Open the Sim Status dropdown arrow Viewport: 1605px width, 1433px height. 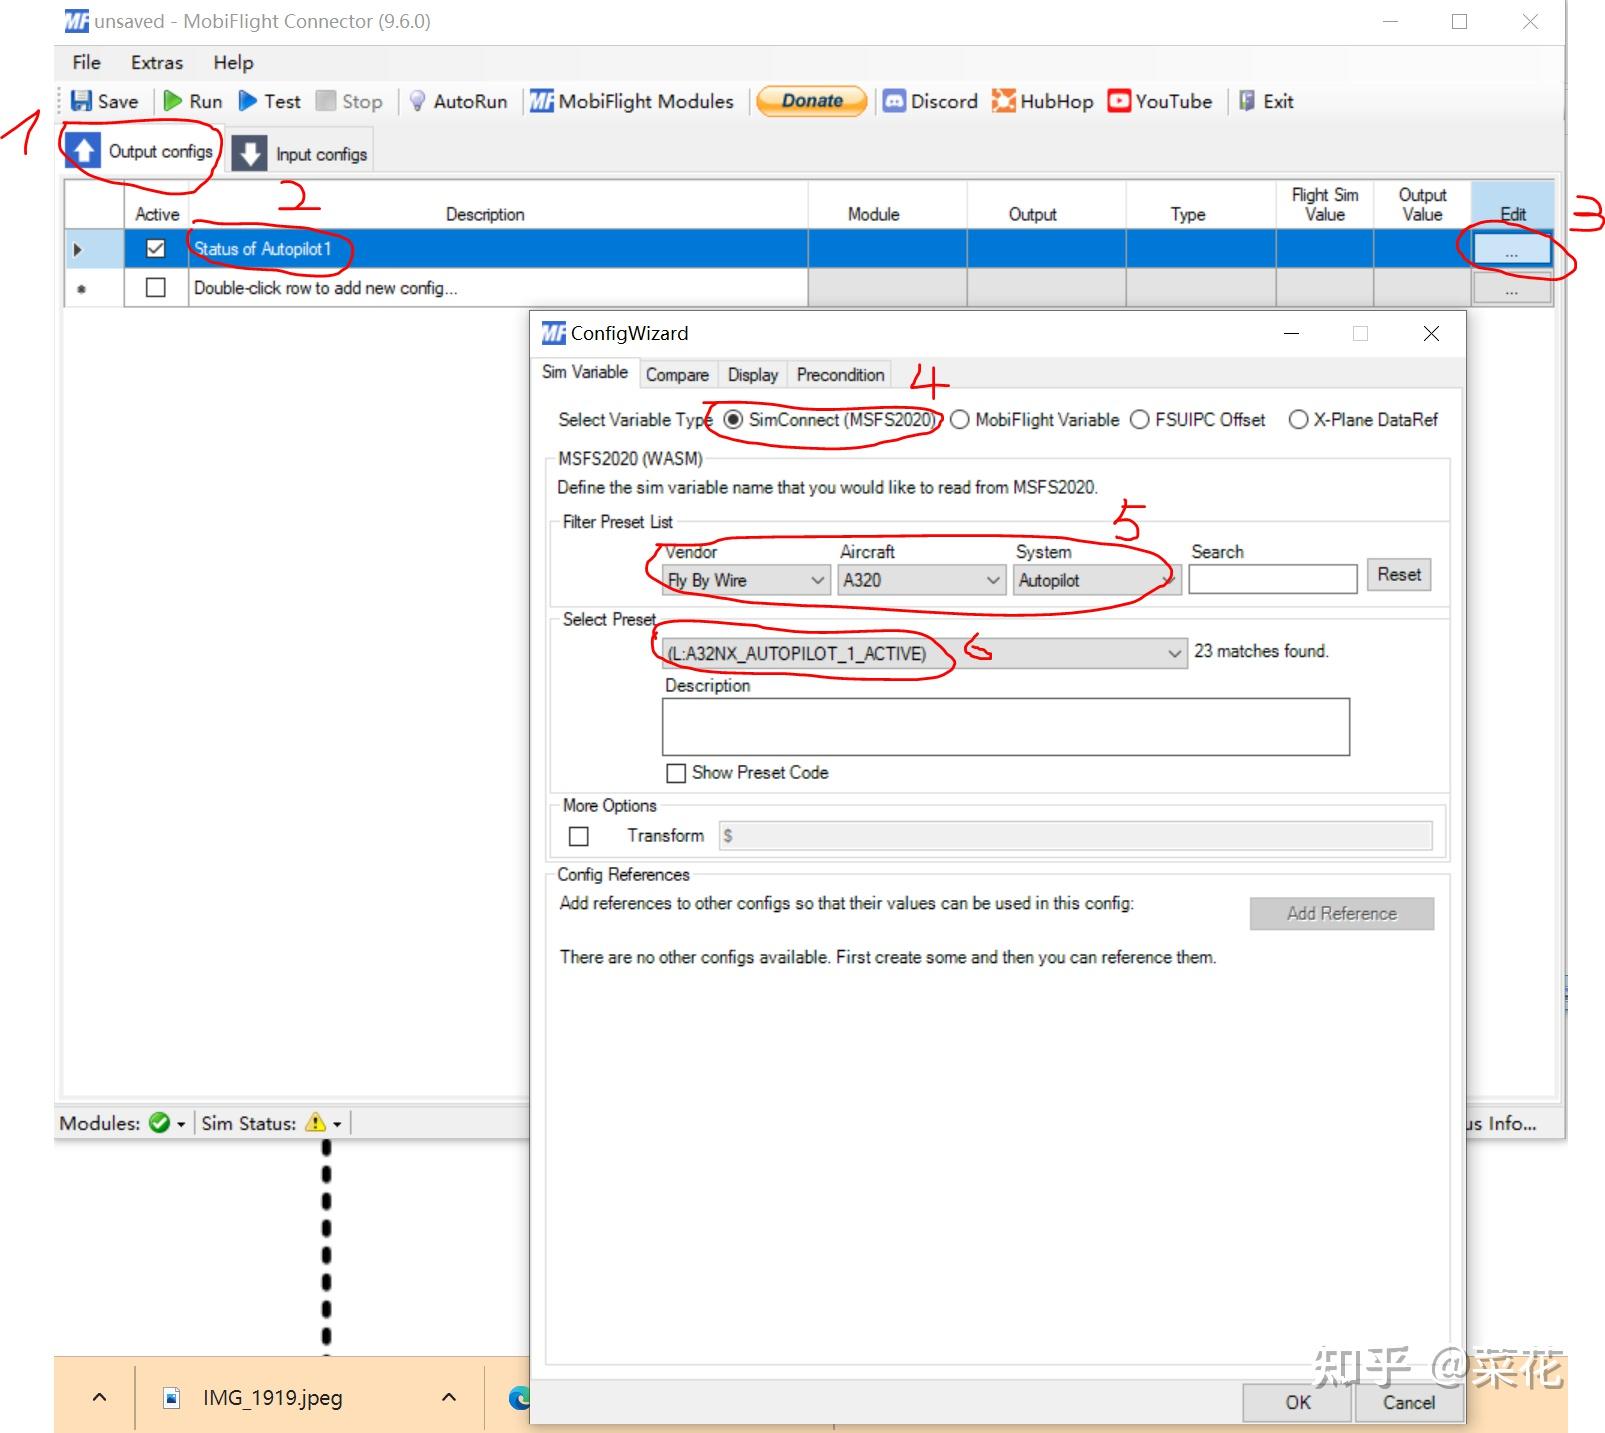(x=337, y=1124)
